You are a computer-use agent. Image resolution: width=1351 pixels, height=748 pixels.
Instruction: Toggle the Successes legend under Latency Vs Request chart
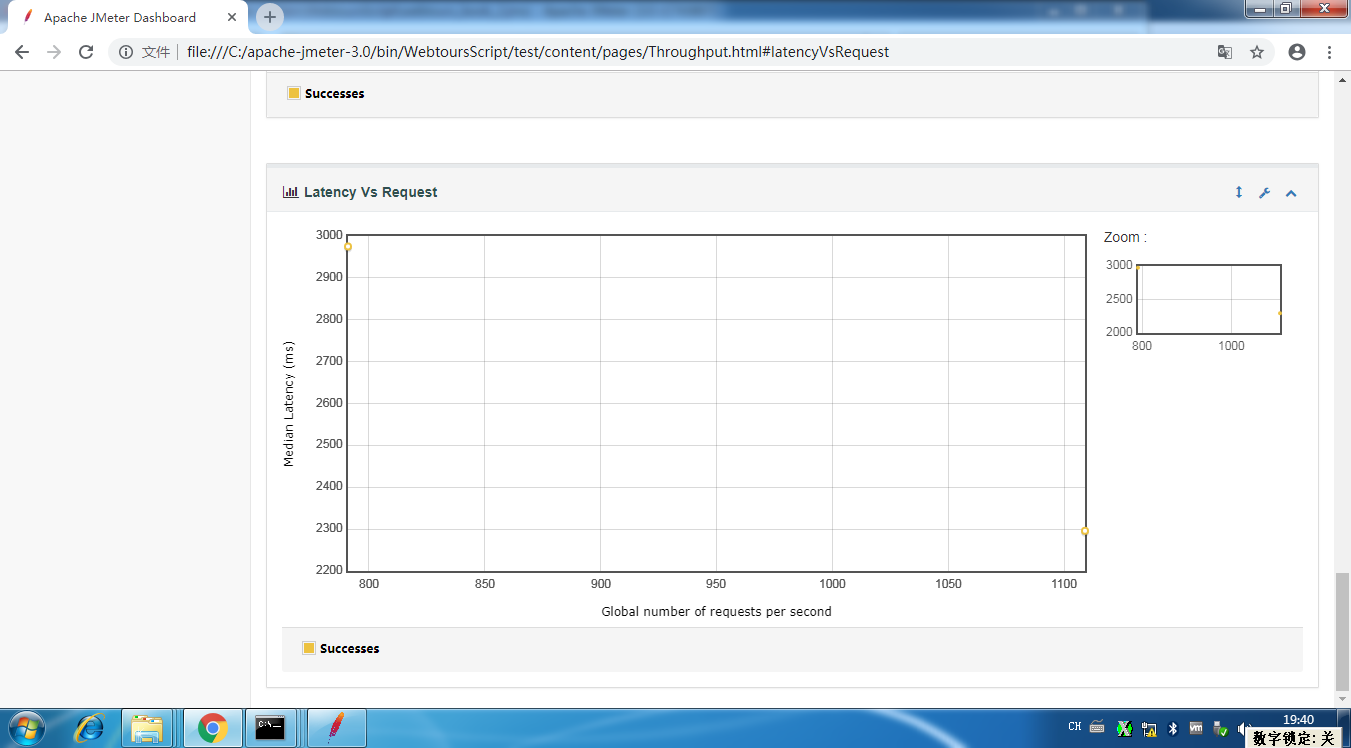tap(340, 648)
